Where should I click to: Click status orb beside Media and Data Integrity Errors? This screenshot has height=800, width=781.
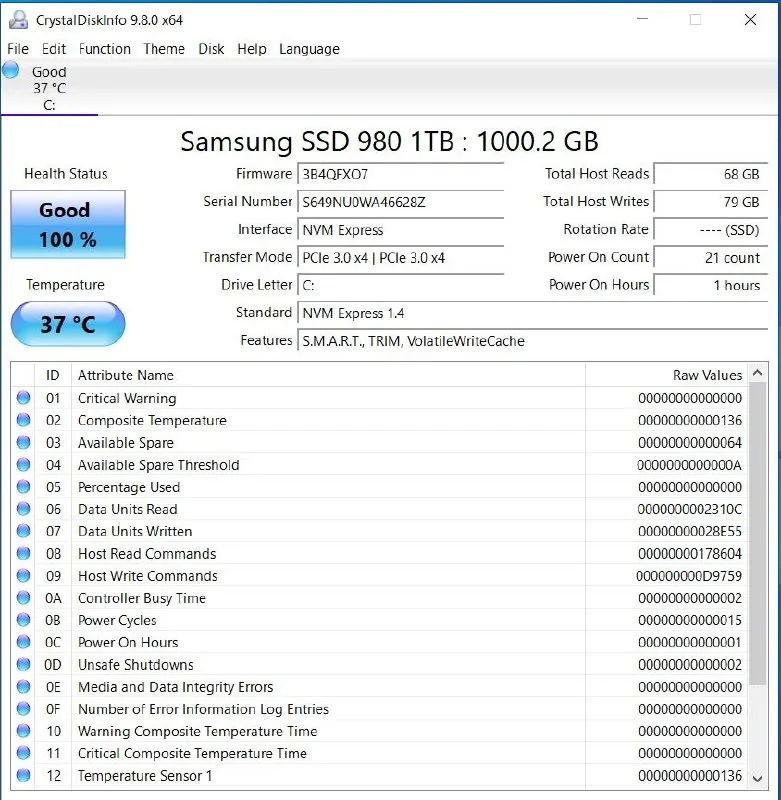[23, 687]
